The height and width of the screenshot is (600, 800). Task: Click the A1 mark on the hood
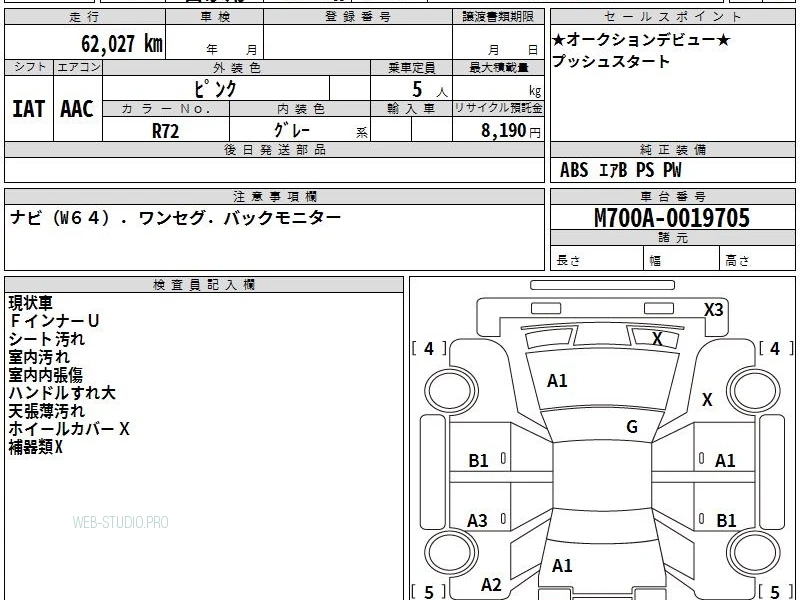557,381
